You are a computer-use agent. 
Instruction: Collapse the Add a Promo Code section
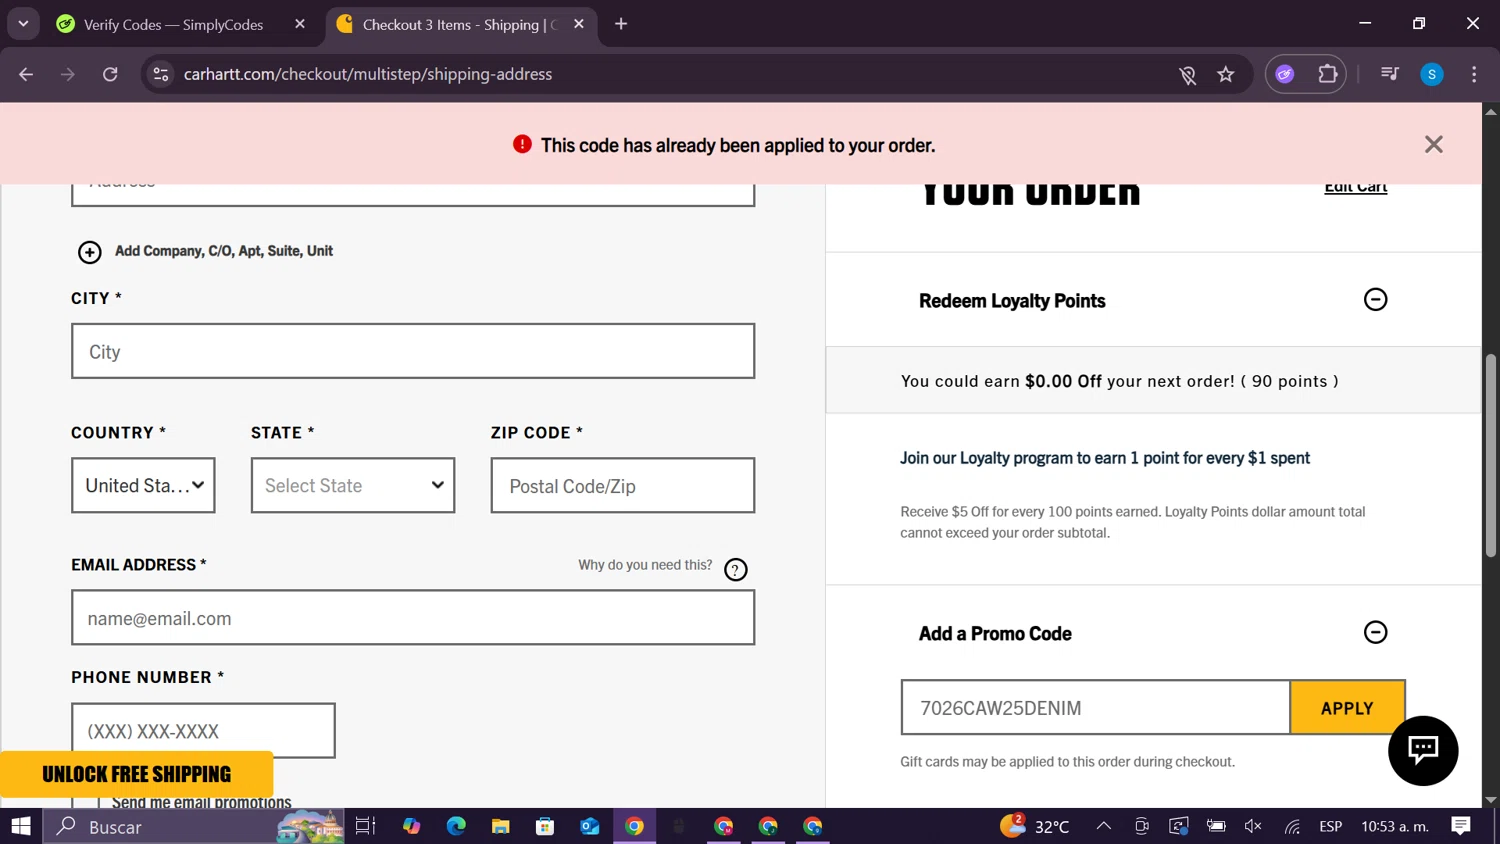tap(1375, 632)
